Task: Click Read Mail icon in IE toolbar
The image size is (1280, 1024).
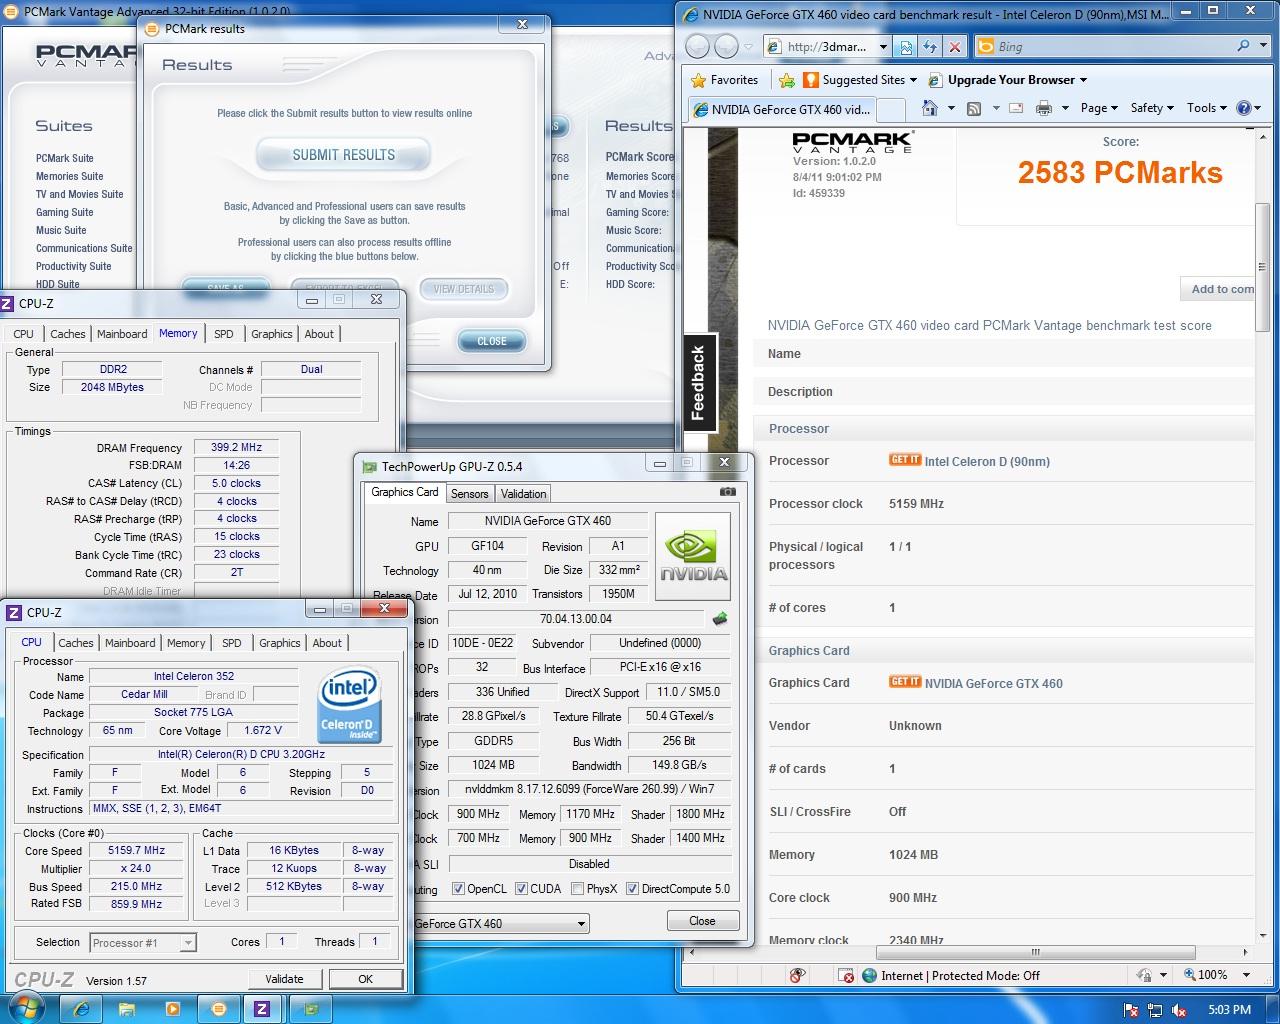Action: pos(1016,108)
